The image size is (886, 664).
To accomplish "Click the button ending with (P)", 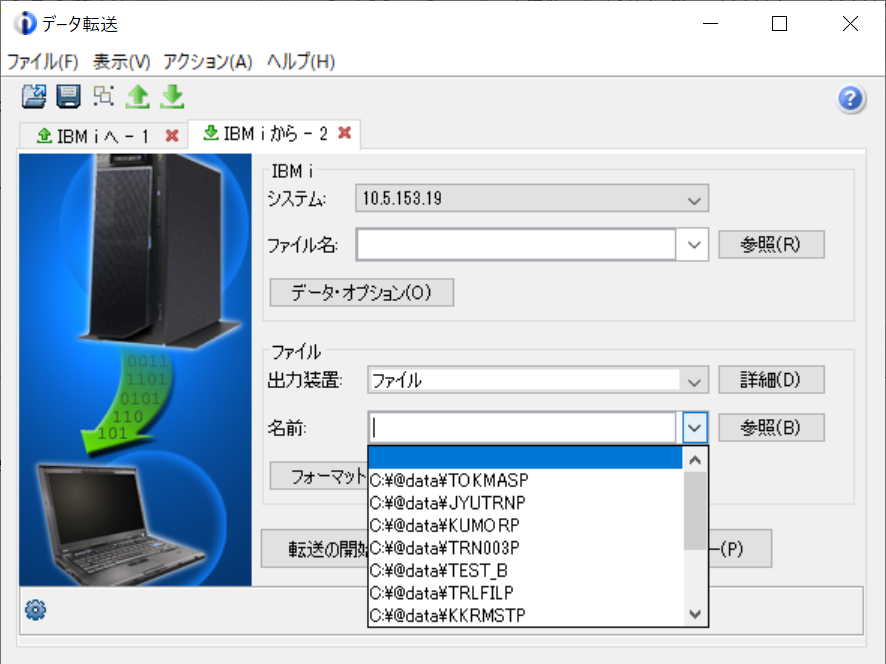I will (740, 549).
